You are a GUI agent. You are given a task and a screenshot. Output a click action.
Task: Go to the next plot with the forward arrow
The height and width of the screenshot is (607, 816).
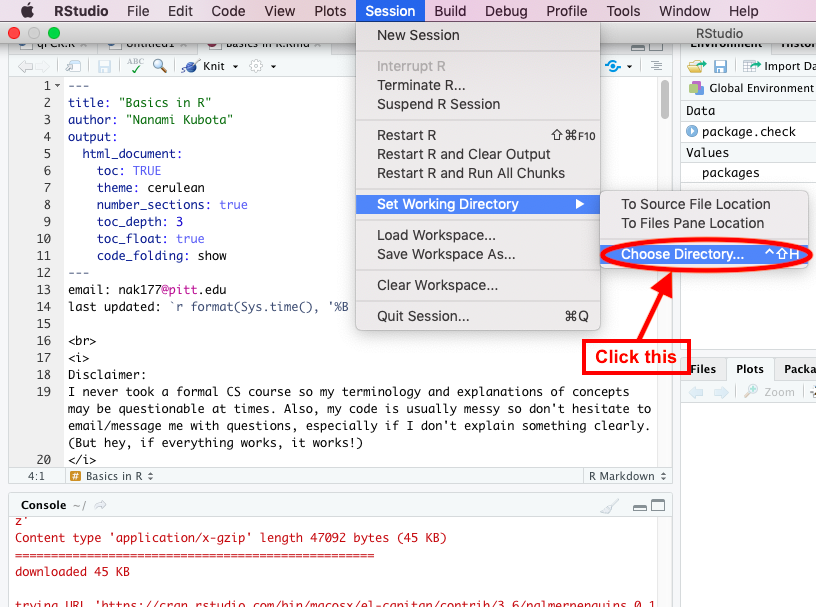click(x=721, y=392)
